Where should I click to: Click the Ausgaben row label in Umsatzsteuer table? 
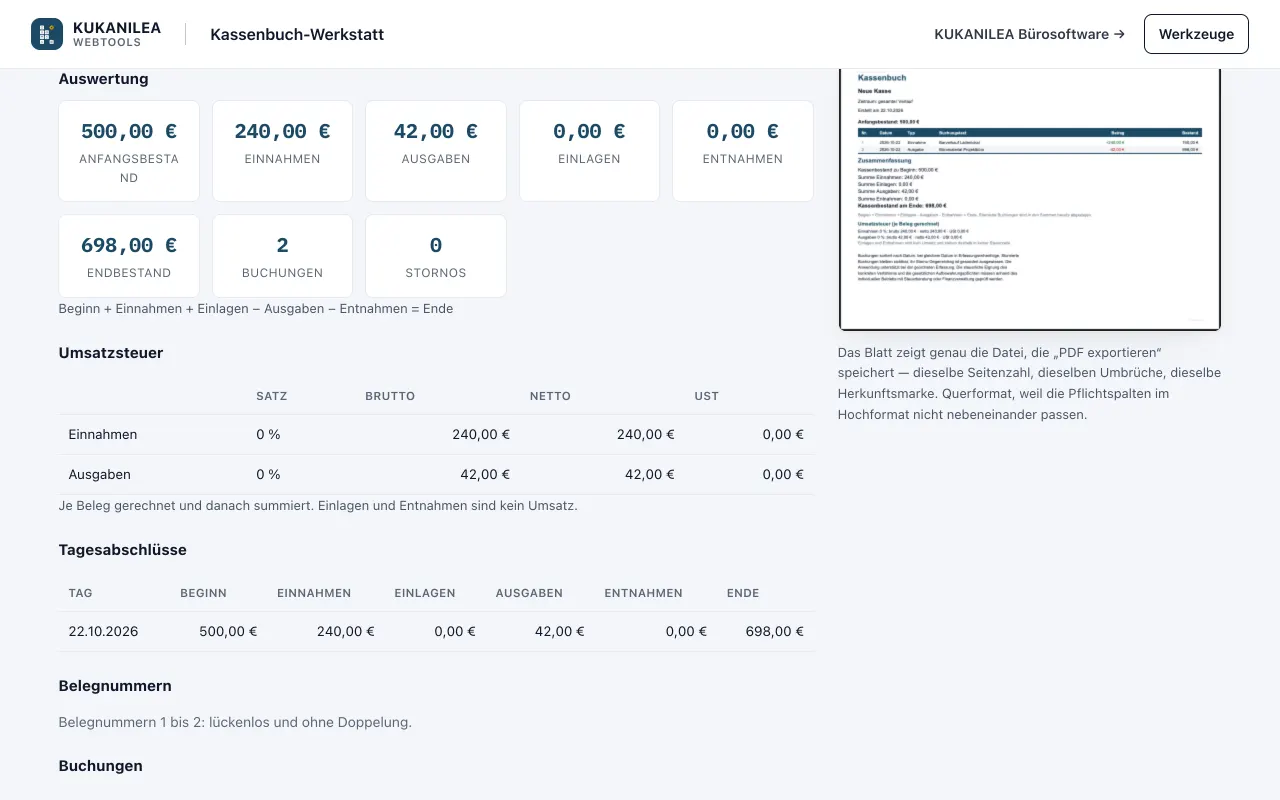point(100,475)
